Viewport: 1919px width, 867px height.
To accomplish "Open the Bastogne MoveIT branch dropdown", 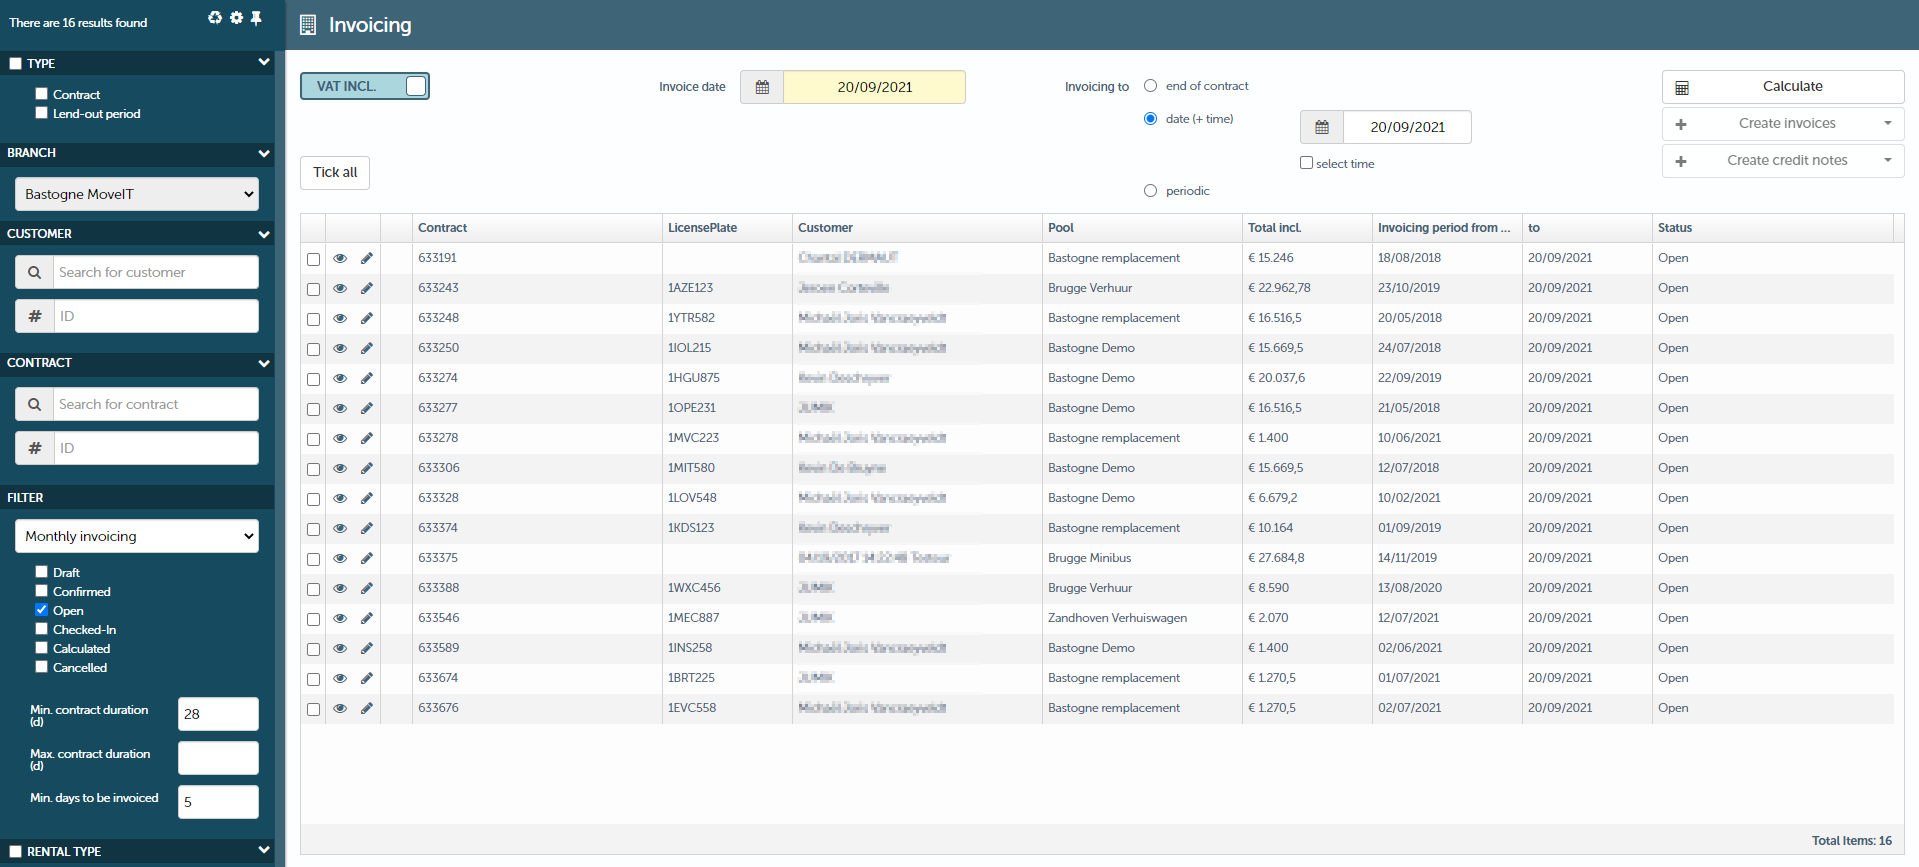I will pos(137,194).
